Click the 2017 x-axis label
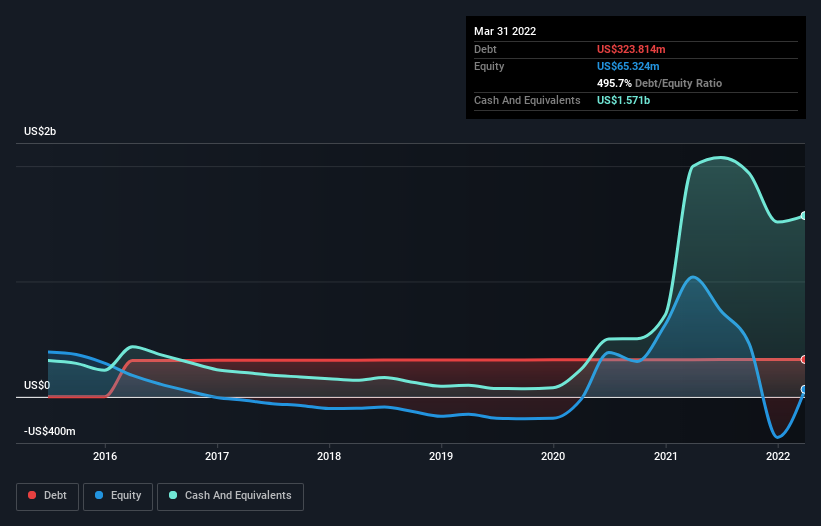The width and height of the screenshot is (821, 526). tap(217, 456)
